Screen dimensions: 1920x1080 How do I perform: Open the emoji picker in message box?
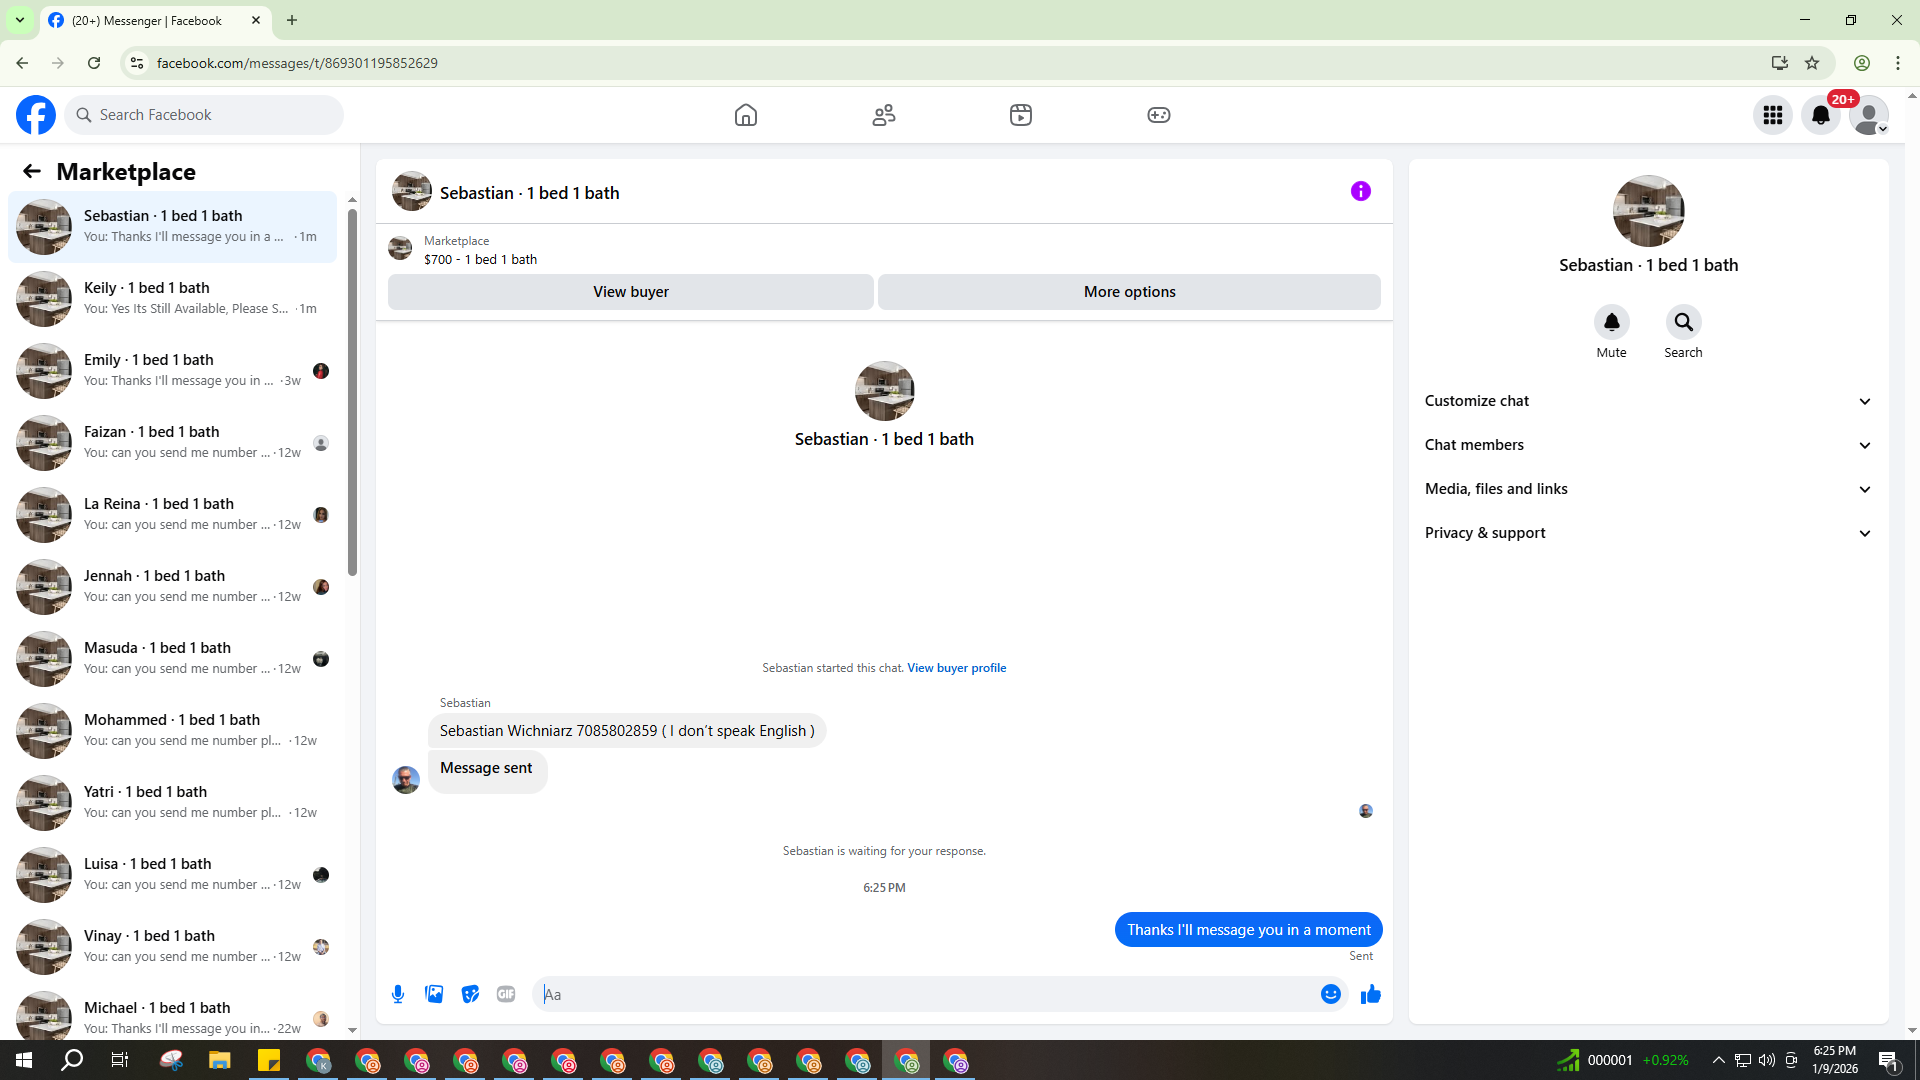click(1330, 994)
